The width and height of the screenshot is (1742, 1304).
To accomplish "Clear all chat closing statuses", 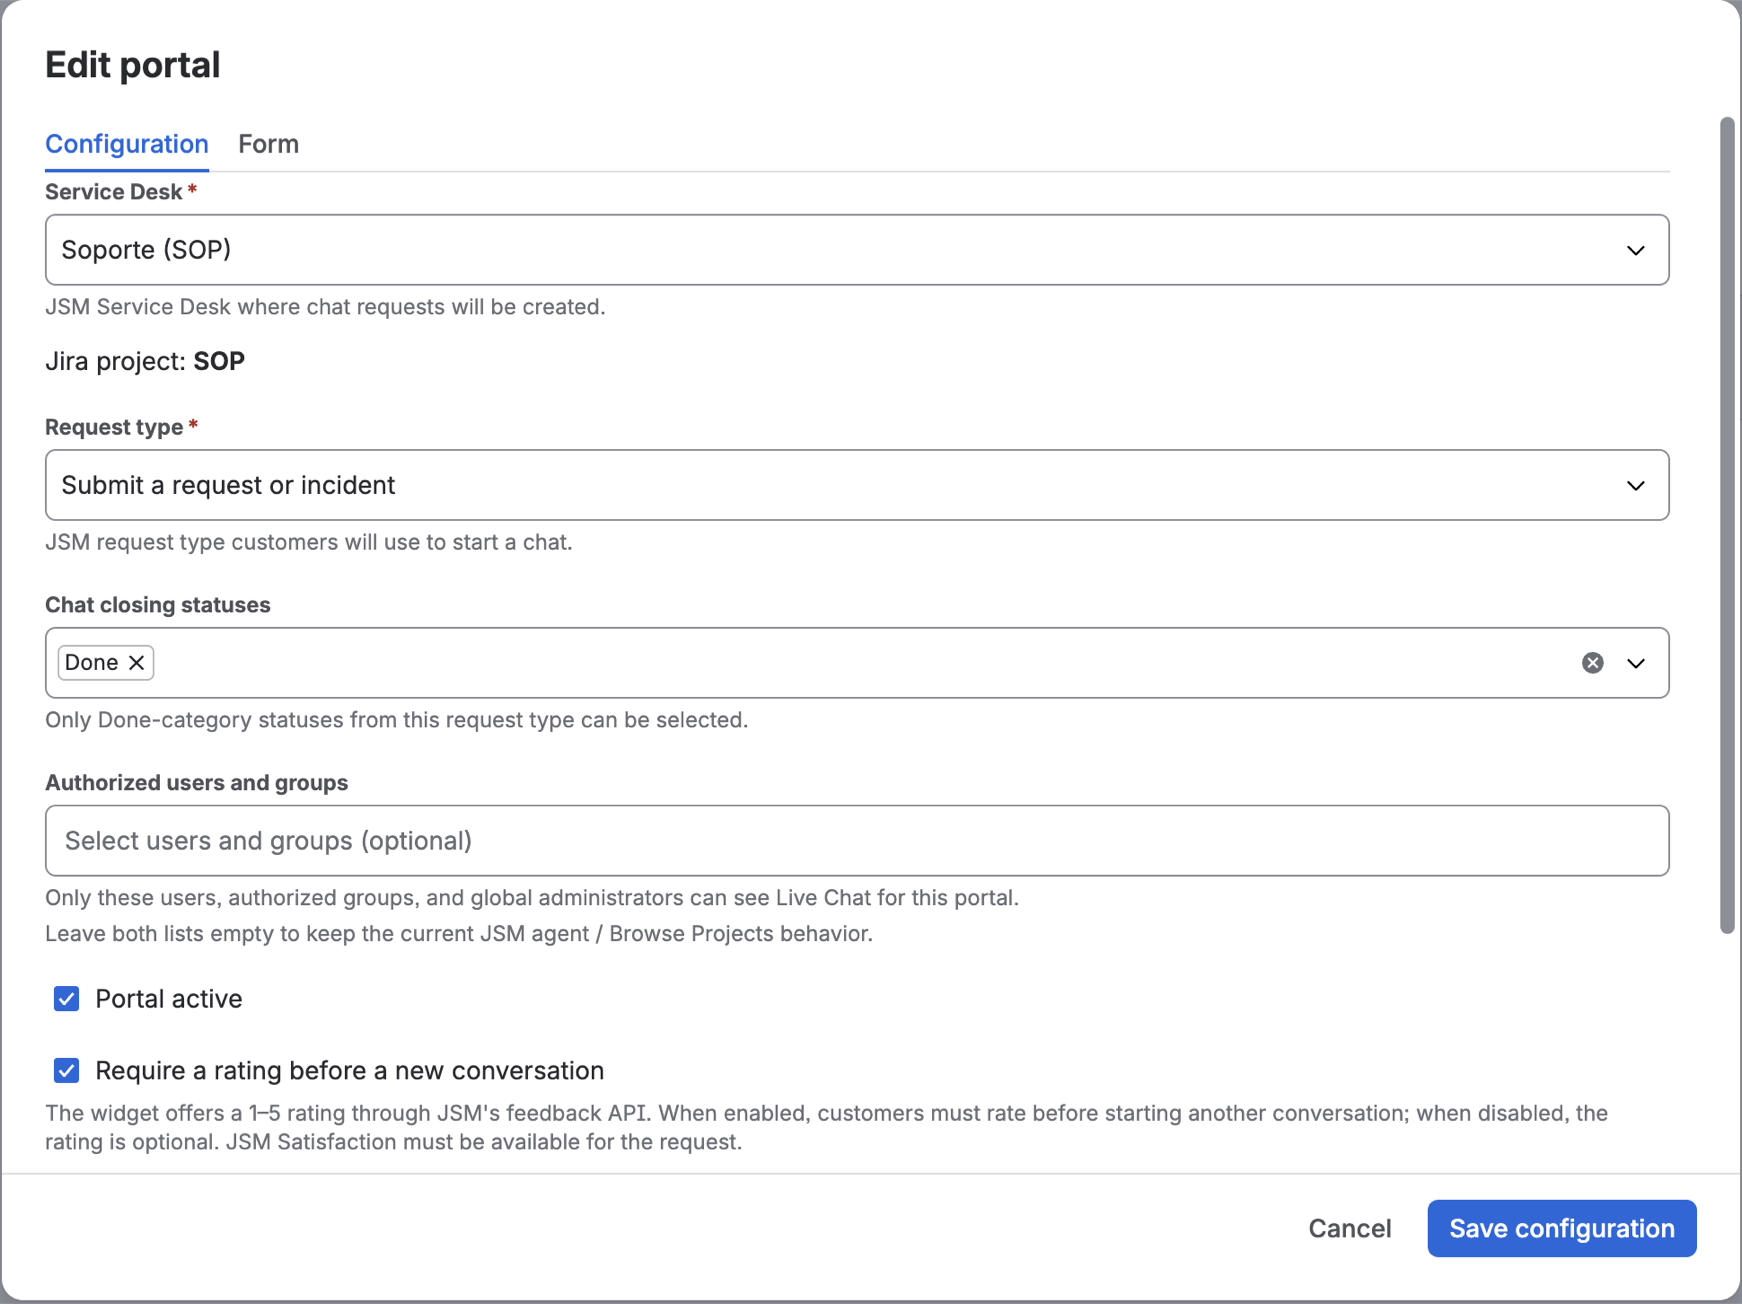I will (1593, 663).
